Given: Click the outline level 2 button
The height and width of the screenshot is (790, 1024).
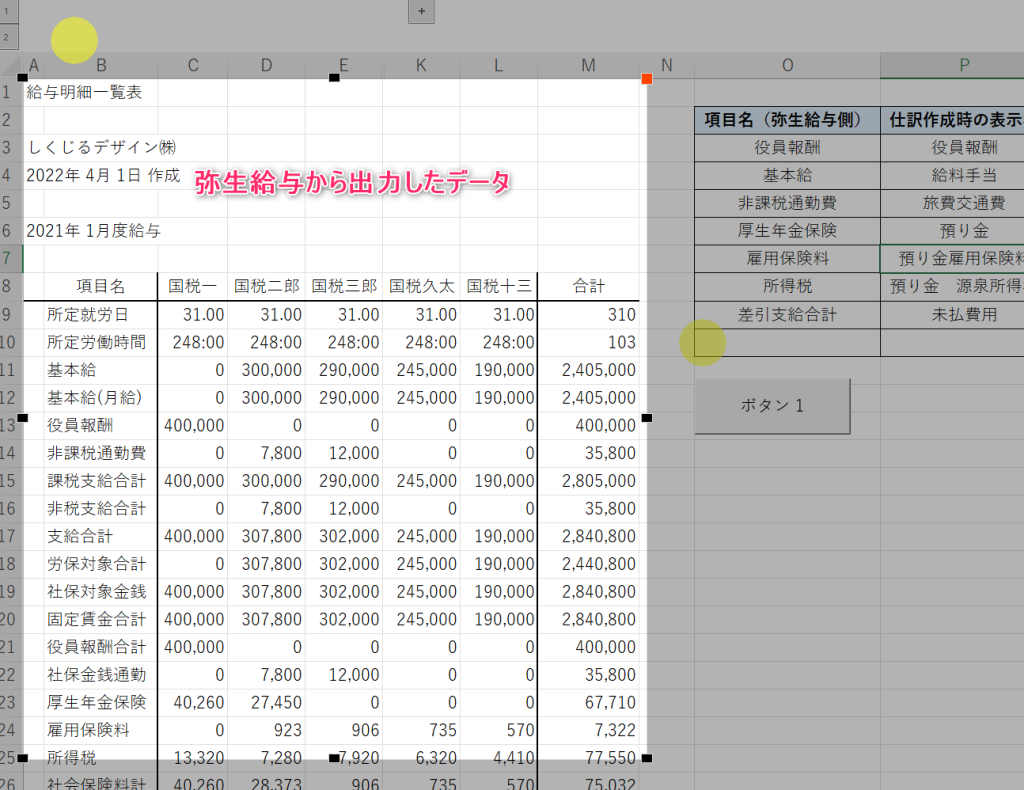Looking at the screenshot, I should click(x=8, y=37).
